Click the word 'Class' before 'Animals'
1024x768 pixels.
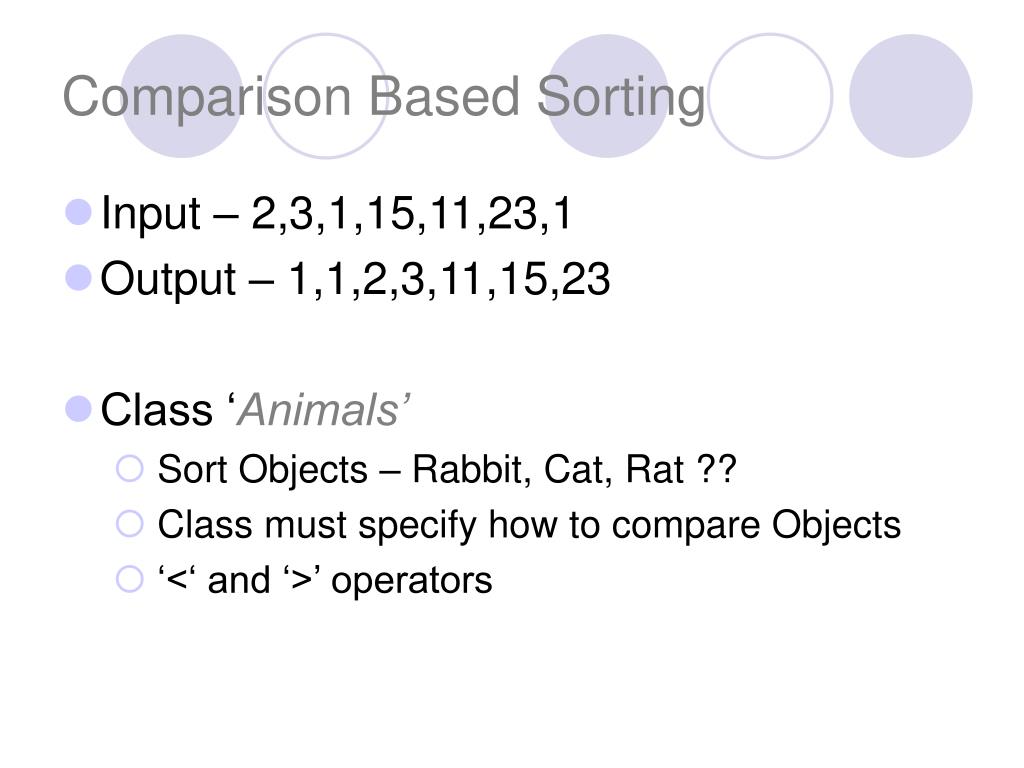point(157,410)
